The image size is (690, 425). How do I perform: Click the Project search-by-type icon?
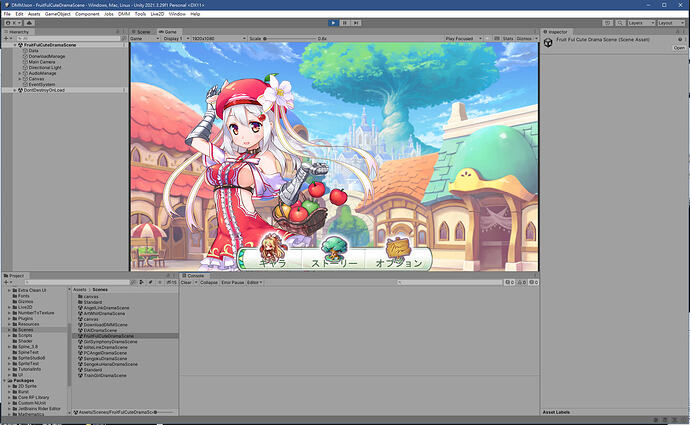(x=141, y=282)
